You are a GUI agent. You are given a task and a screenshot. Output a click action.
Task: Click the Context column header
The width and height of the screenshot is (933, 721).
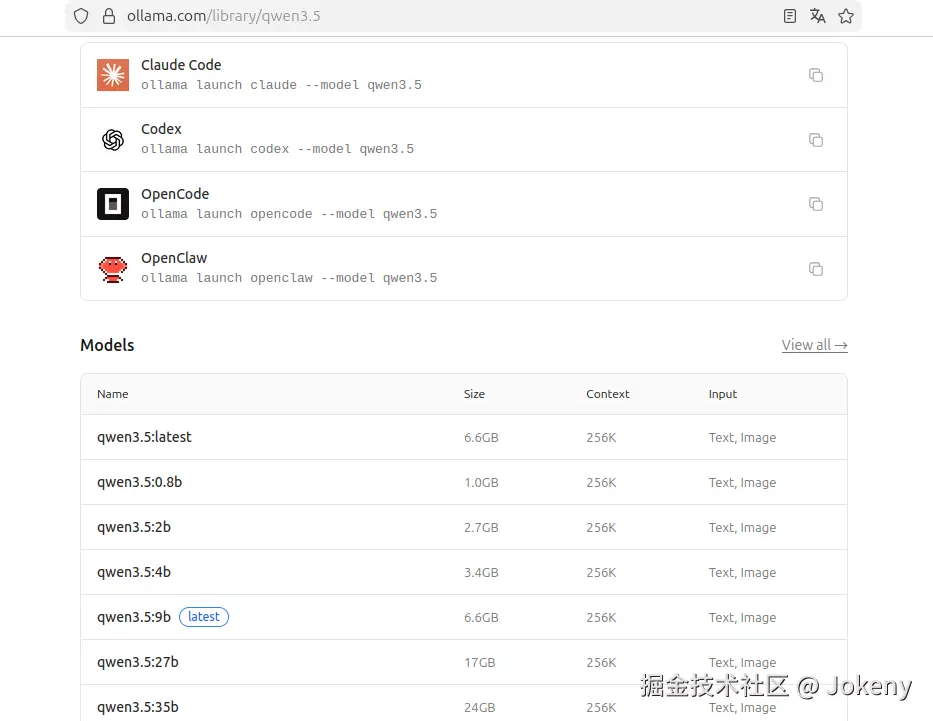tap(608, 394)
